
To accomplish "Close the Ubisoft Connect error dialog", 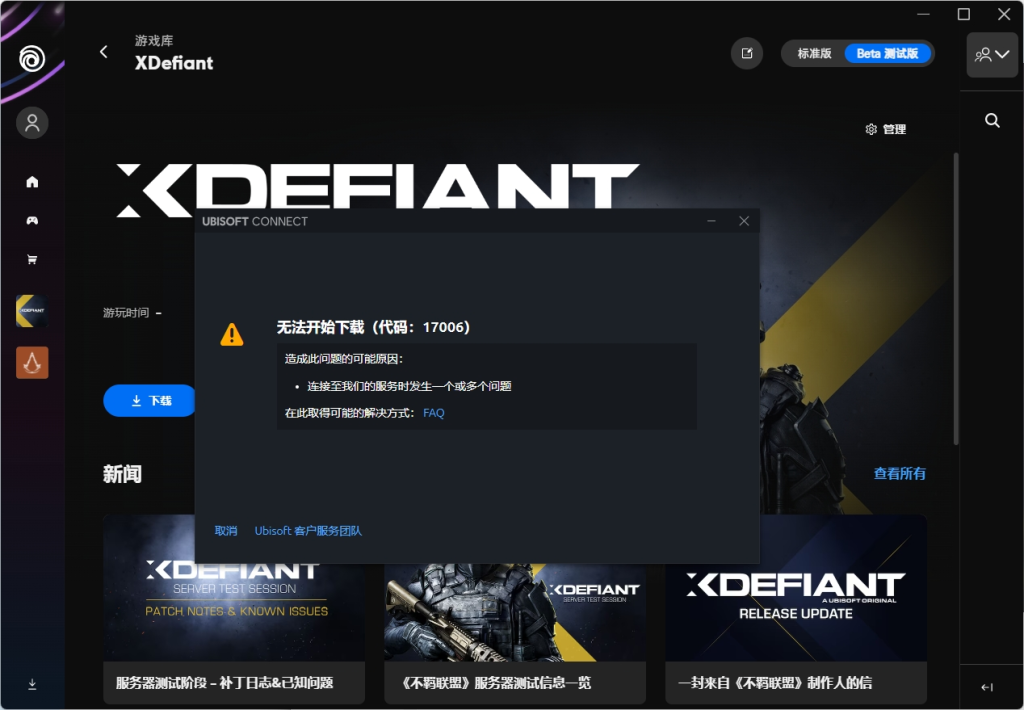I will (x=744, y=221).
